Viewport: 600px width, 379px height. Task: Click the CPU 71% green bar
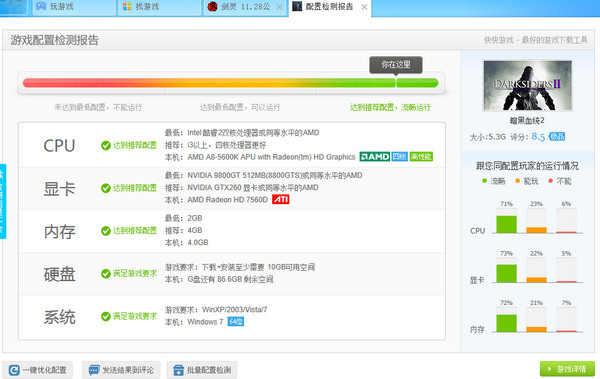506,224
